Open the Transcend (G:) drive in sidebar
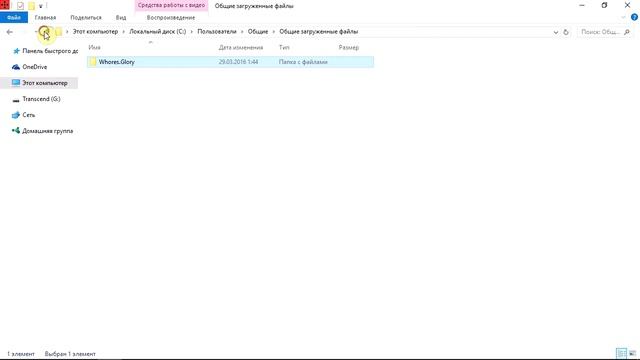This screenshot has width=640, height=360. 41,99
